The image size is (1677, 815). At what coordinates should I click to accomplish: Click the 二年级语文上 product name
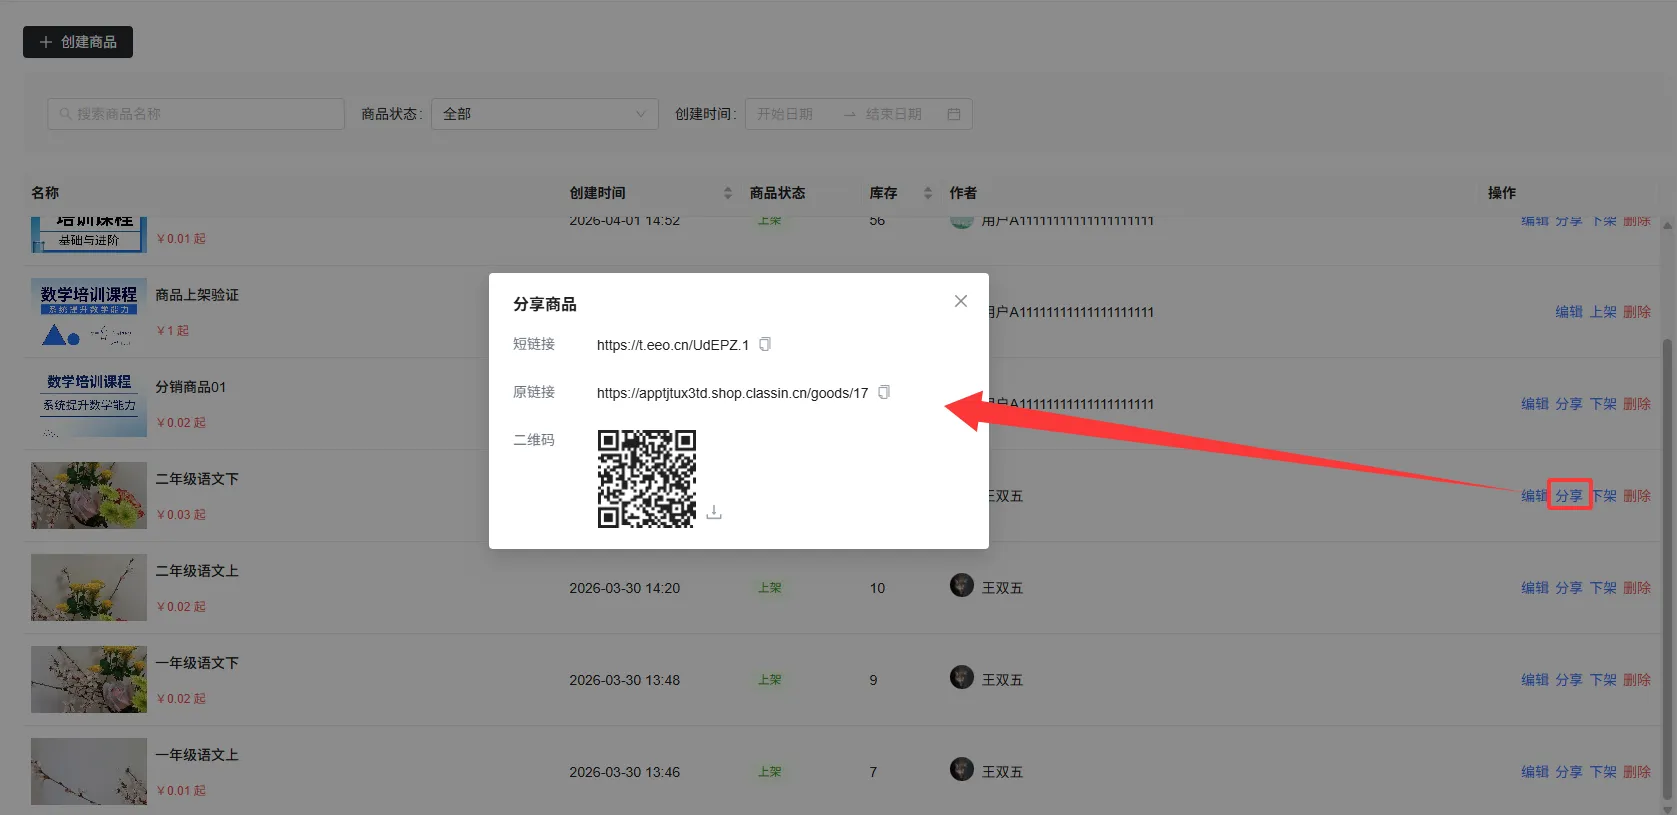(197, 571)
